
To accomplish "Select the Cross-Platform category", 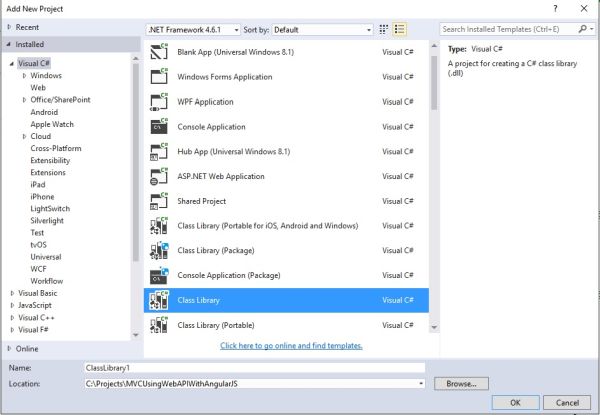I will point(55,148).
